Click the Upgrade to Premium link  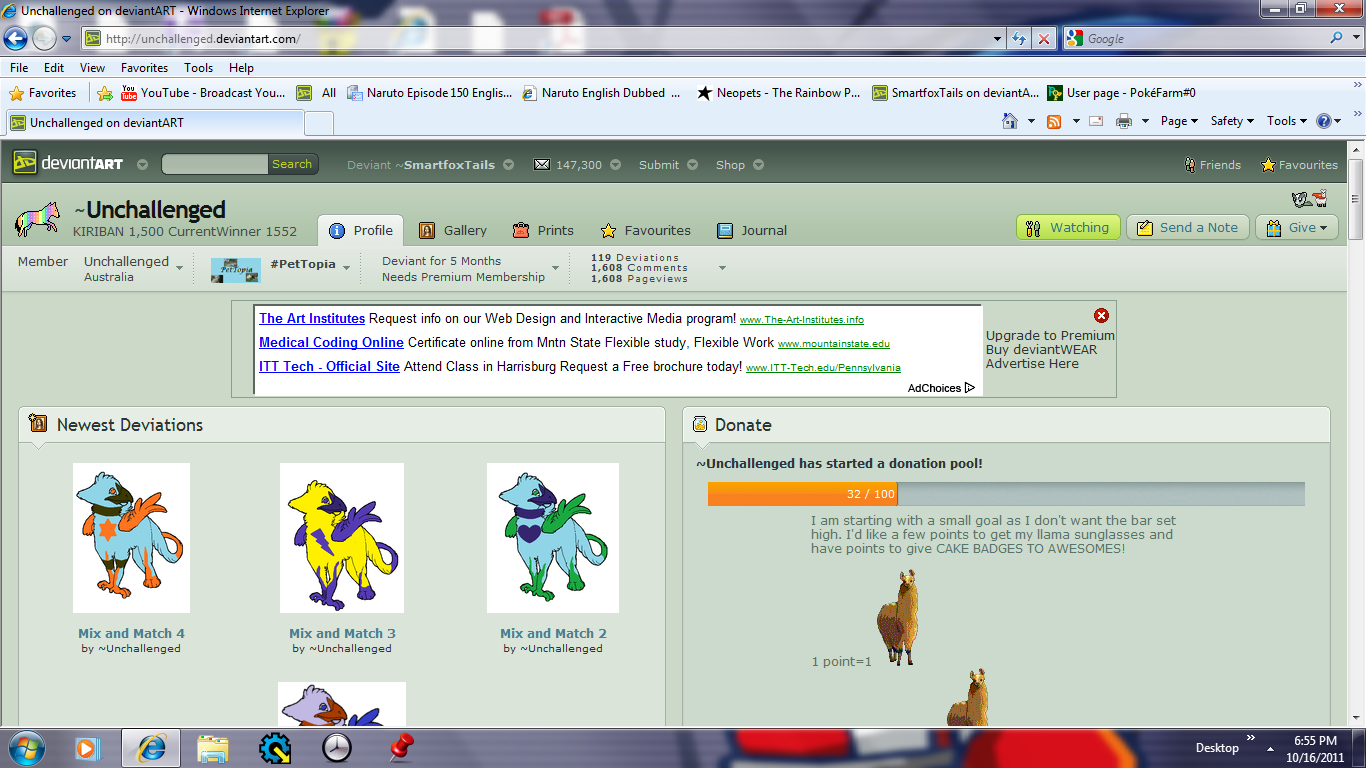(x=1050, y=336)
